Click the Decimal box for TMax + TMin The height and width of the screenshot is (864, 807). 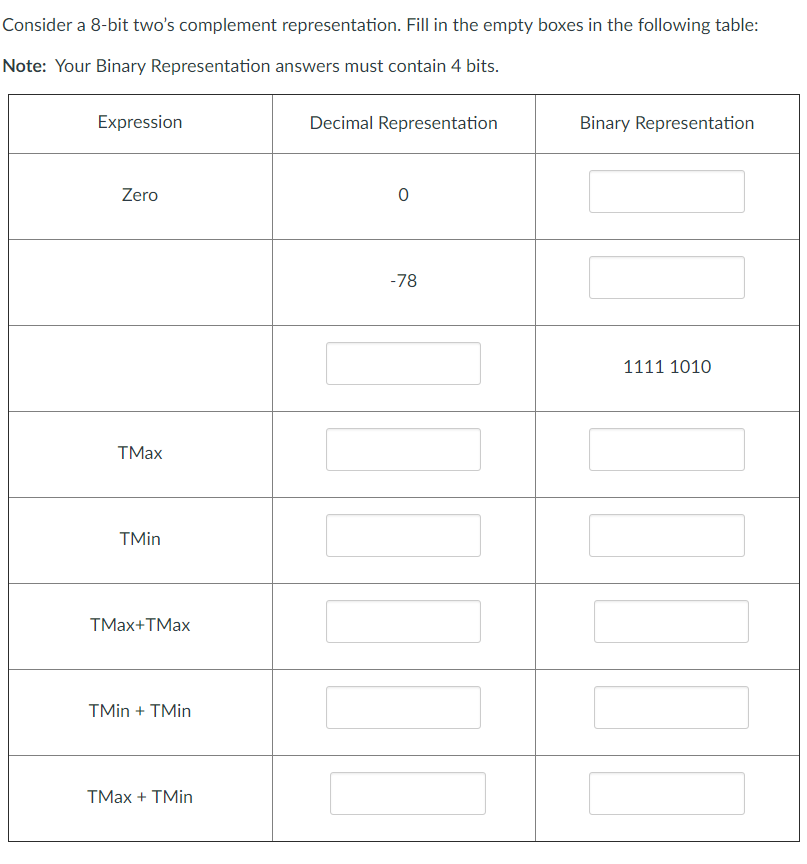(407, 793)
